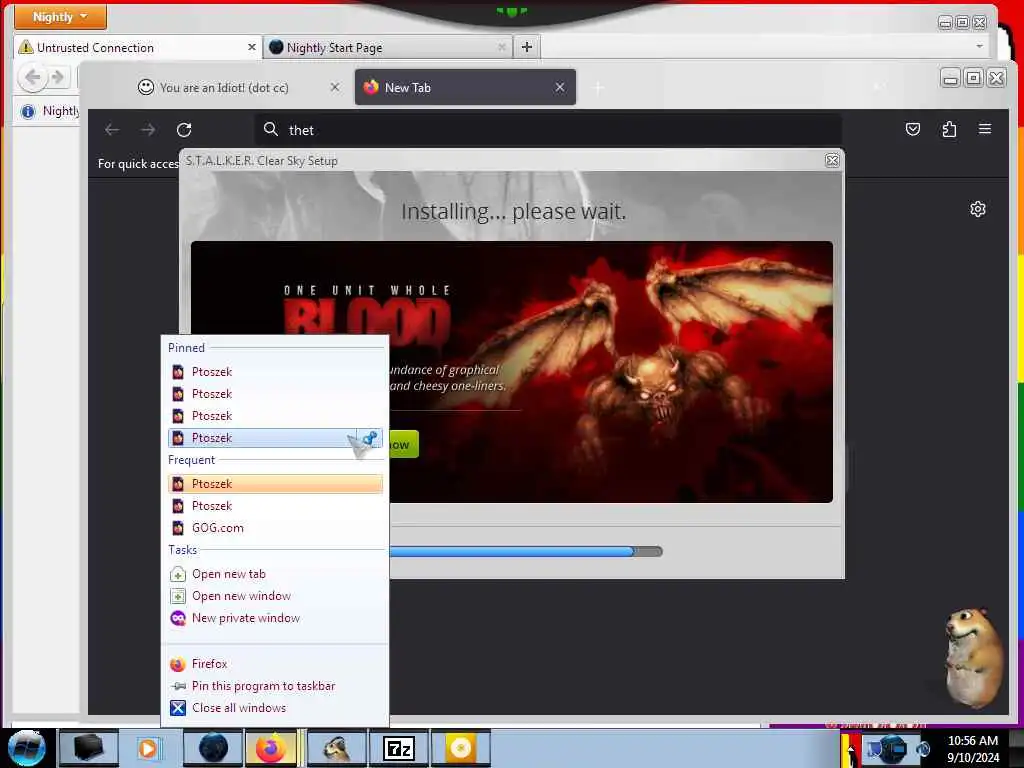Switch to Untrusted Connection tab
This screenshot has width=1024, height=768.
(x=137, y=48)
